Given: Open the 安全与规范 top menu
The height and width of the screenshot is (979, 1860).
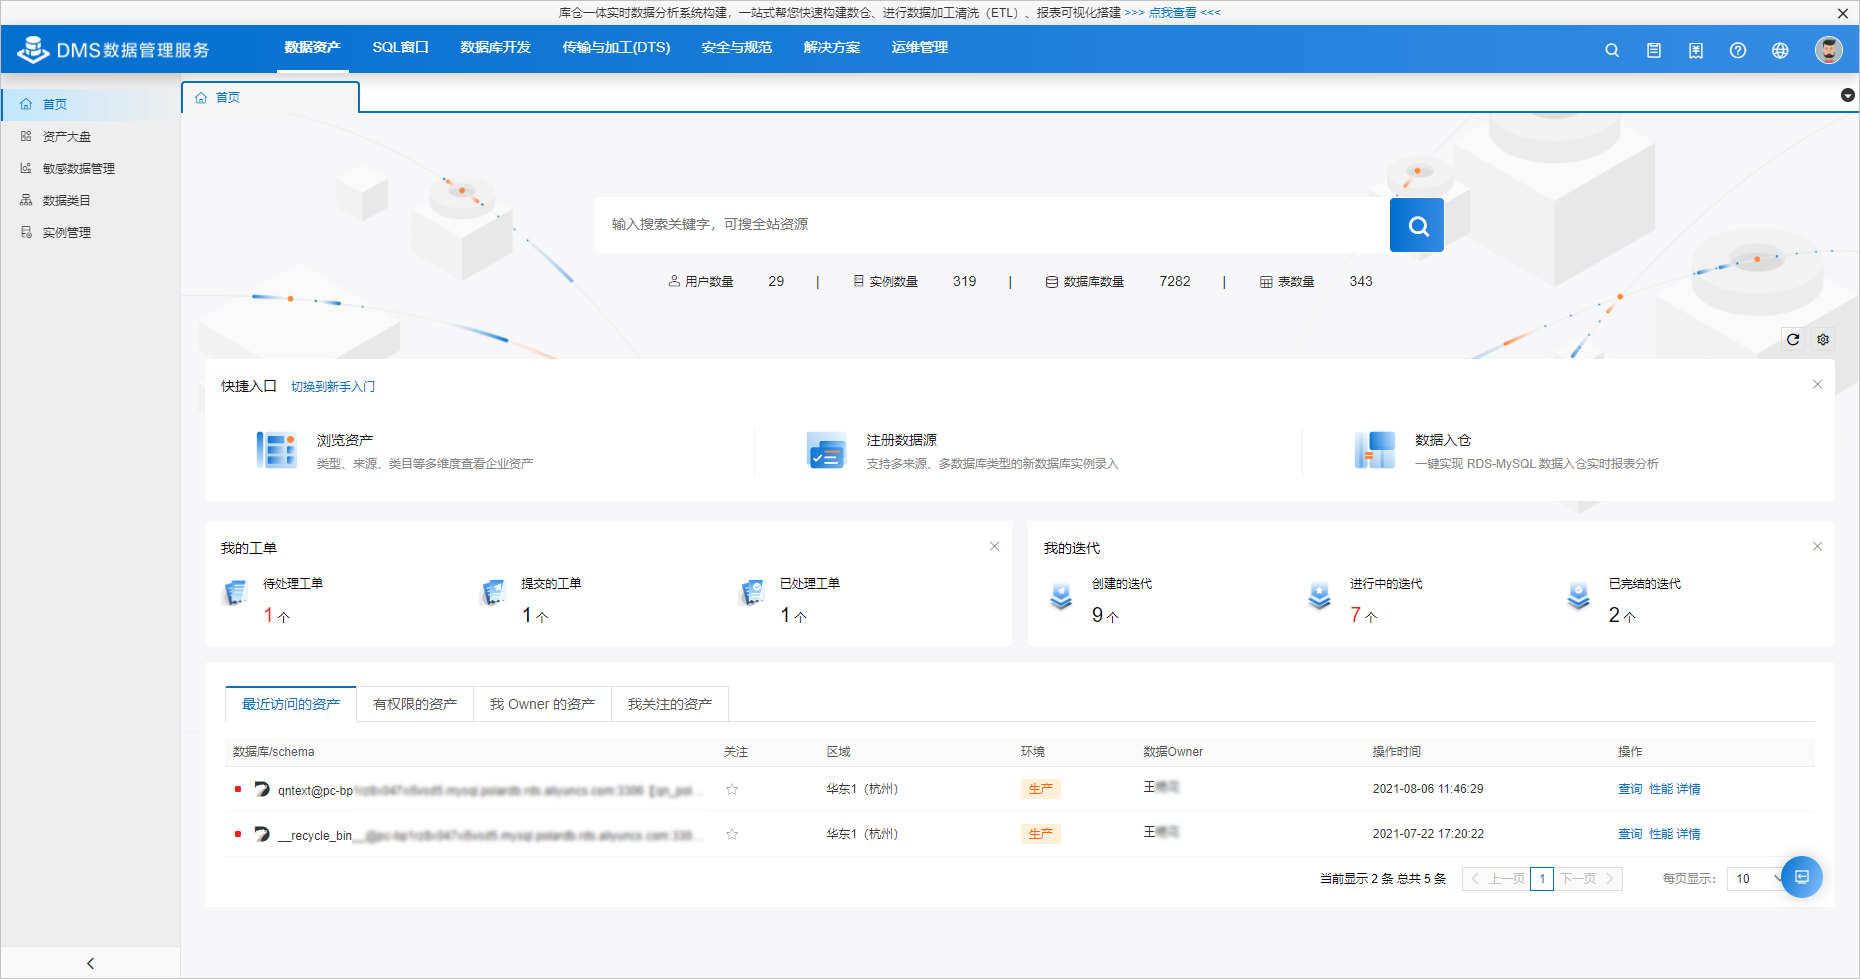Looking at the screenshot, I should 736,48.
